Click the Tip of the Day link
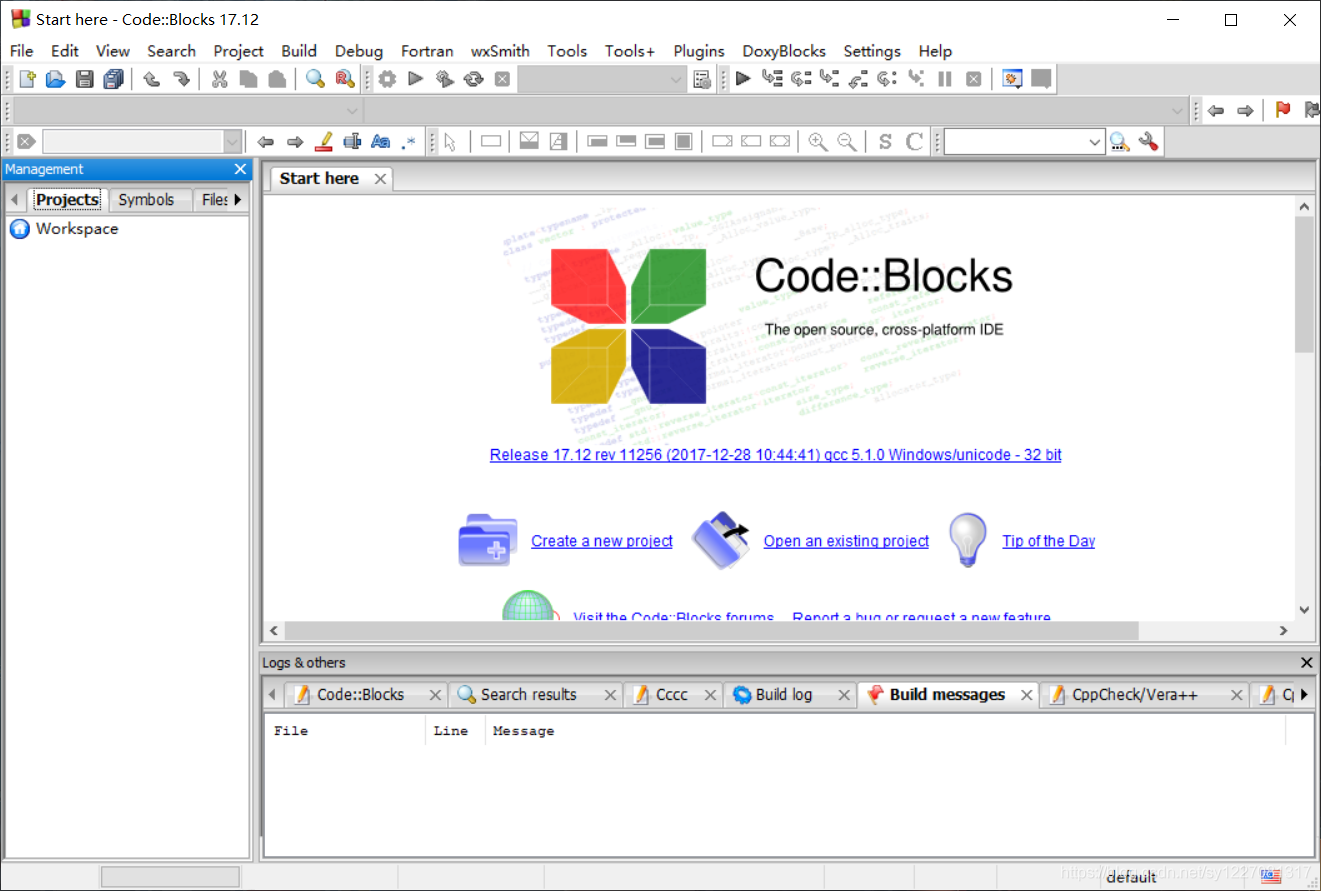Viewport: 1321px width, 891px height. tap(1049, 541)
